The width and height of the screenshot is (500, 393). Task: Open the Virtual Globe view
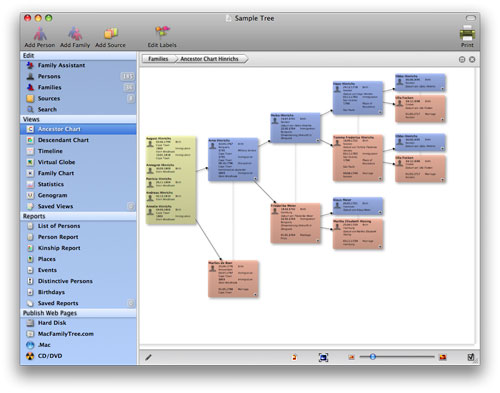(x=78, y=162)
